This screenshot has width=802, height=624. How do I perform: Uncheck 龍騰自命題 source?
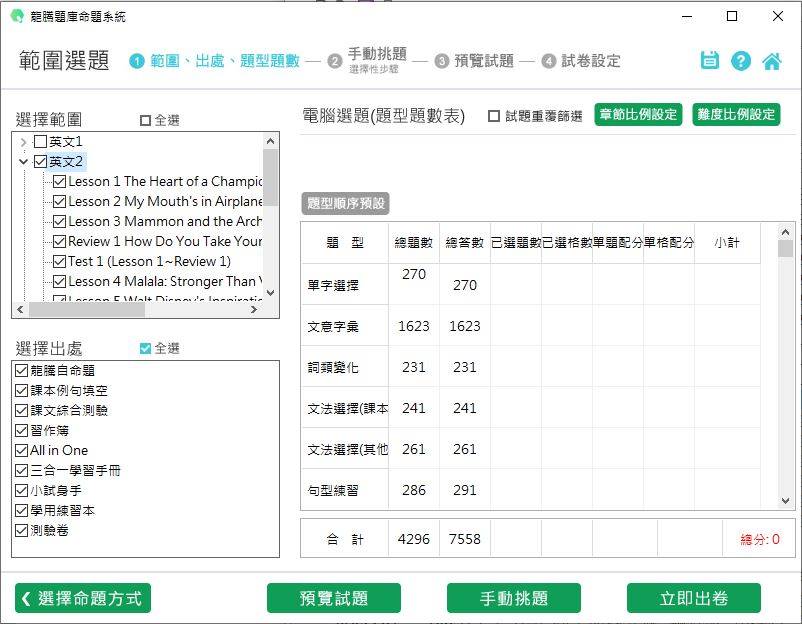coord(21,370)
